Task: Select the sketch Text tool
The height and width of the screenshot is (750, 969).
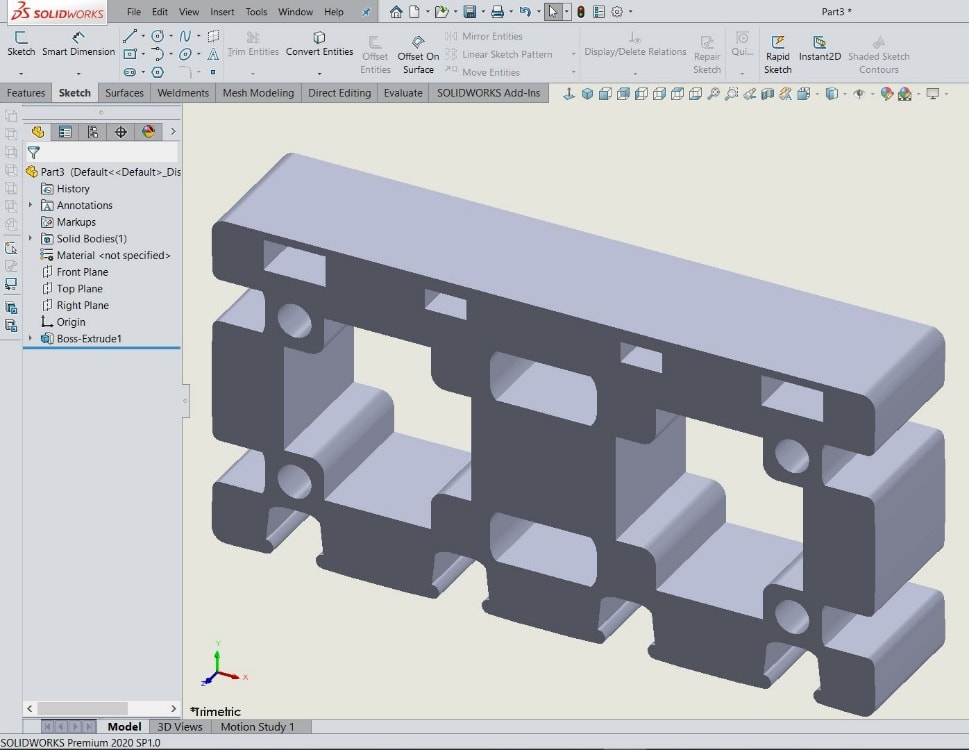Action: click(x=213, y=54)
